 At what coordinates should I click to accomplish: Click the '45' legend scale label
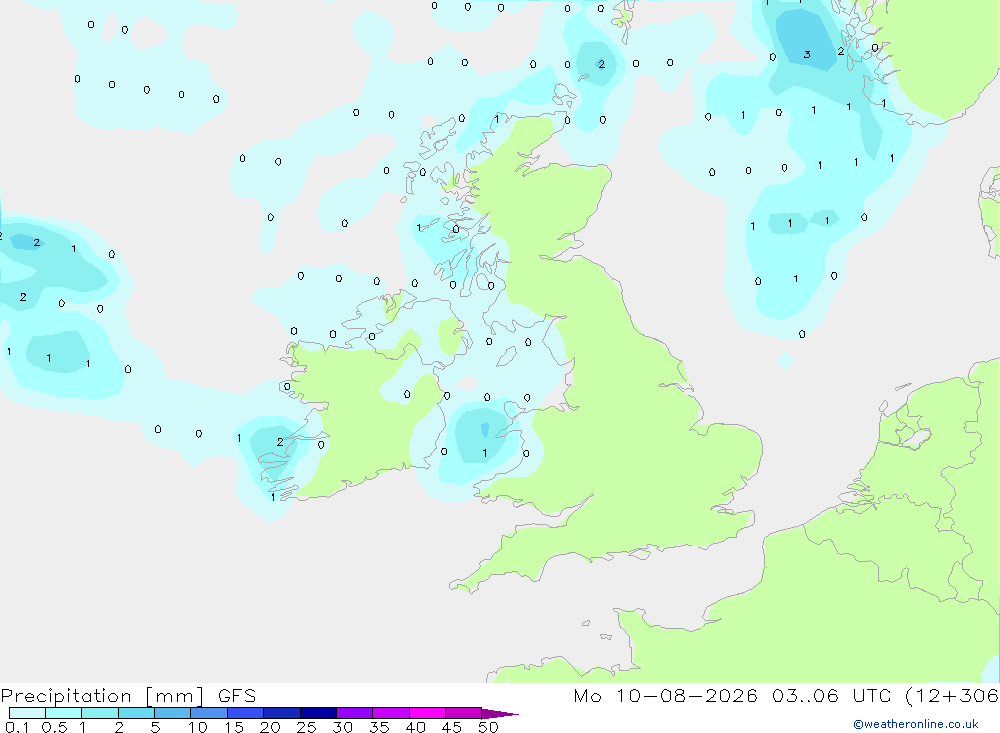click(452, 727)
